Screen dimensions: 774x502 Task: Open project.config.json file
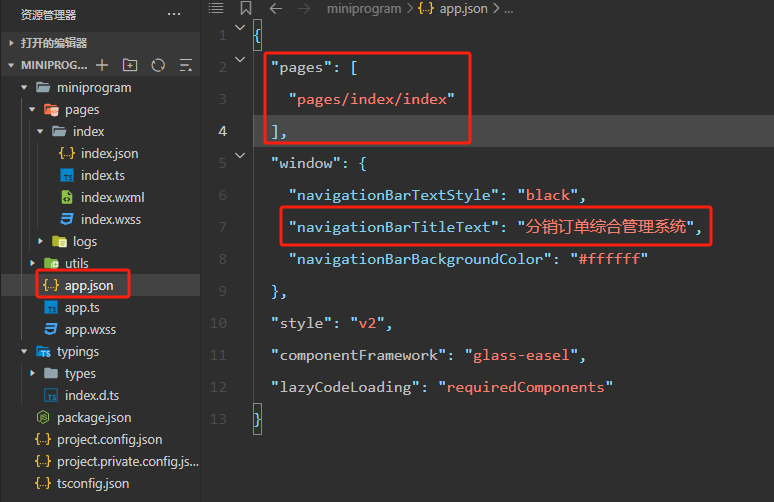[x=110, y=439]
